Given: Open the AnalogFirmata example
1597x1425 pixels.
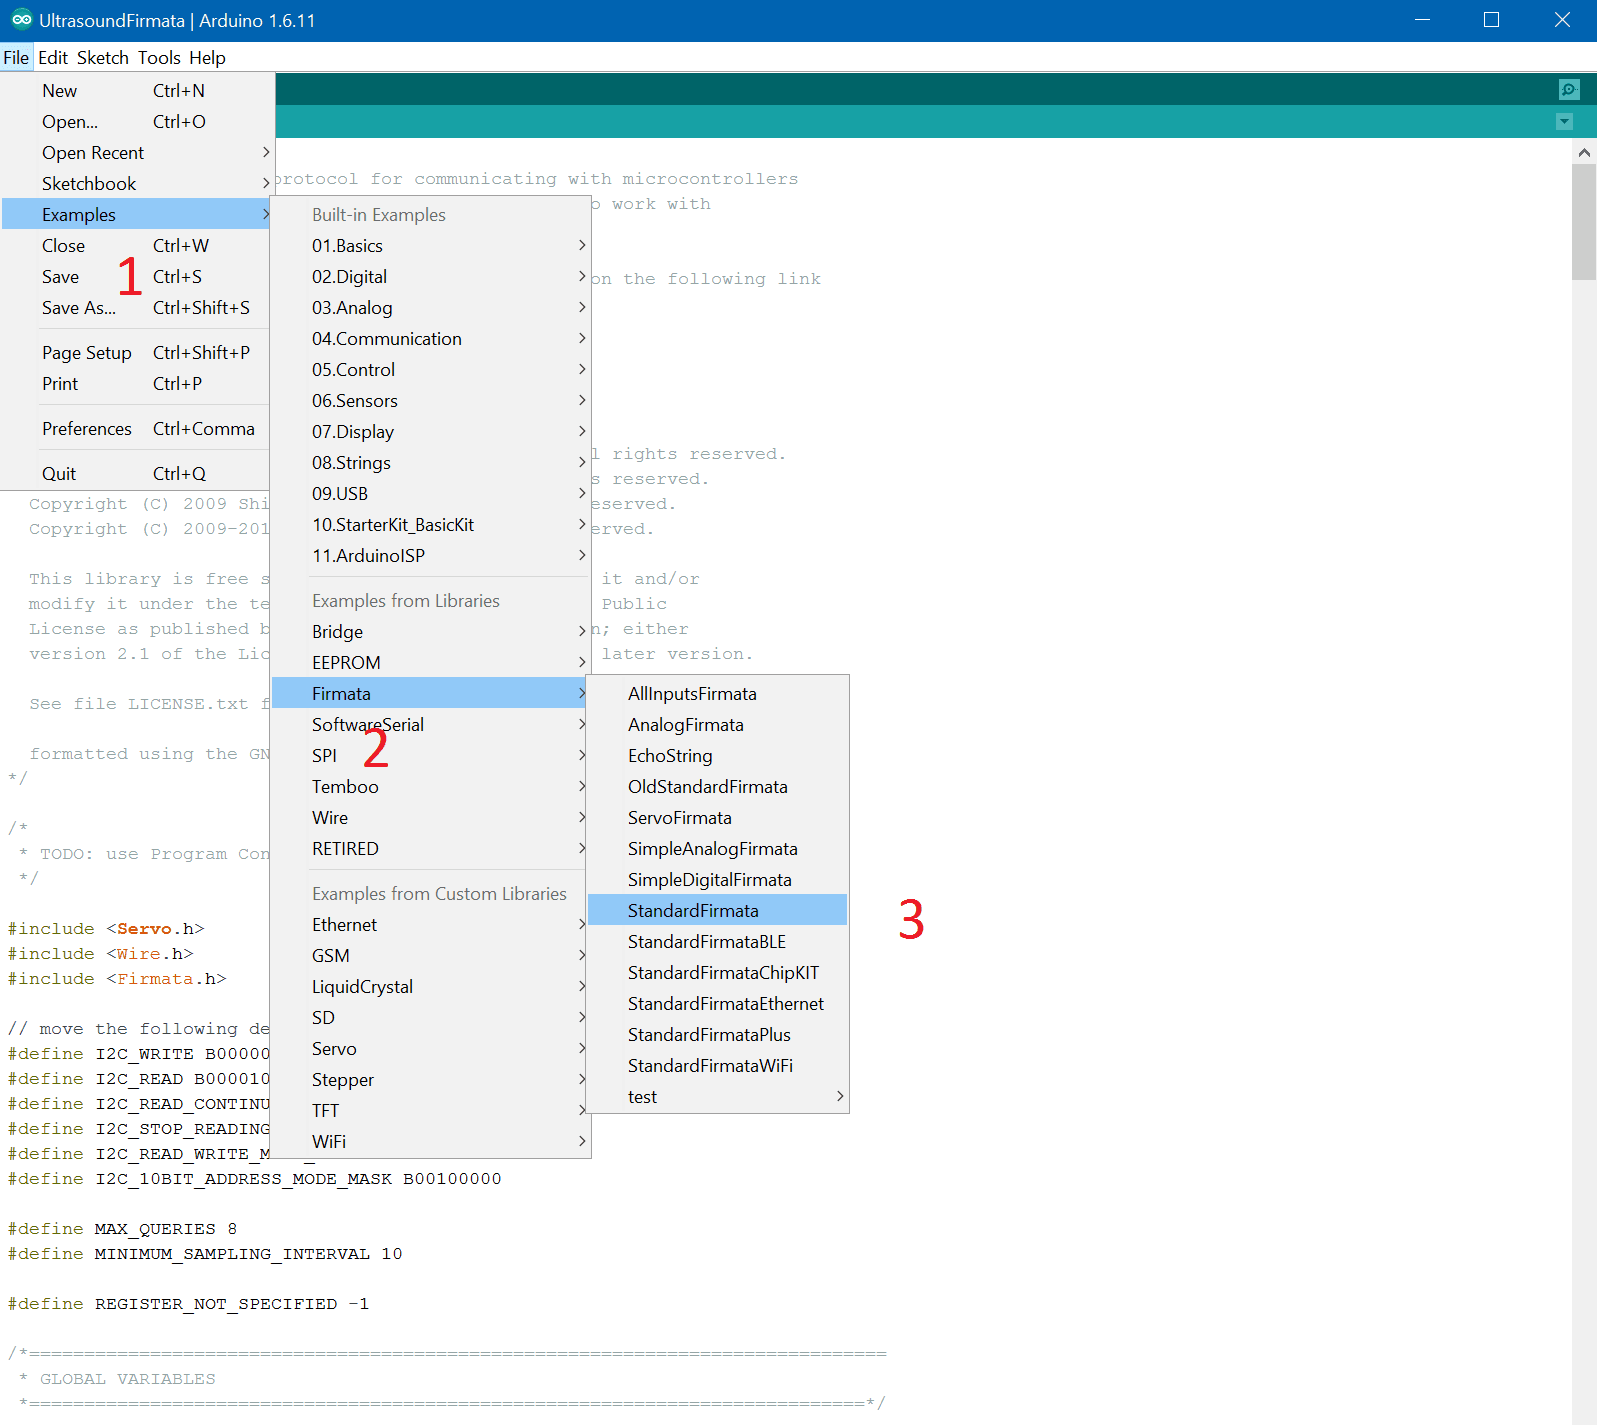Looking at the screenshot, I should tap(717, 725).
